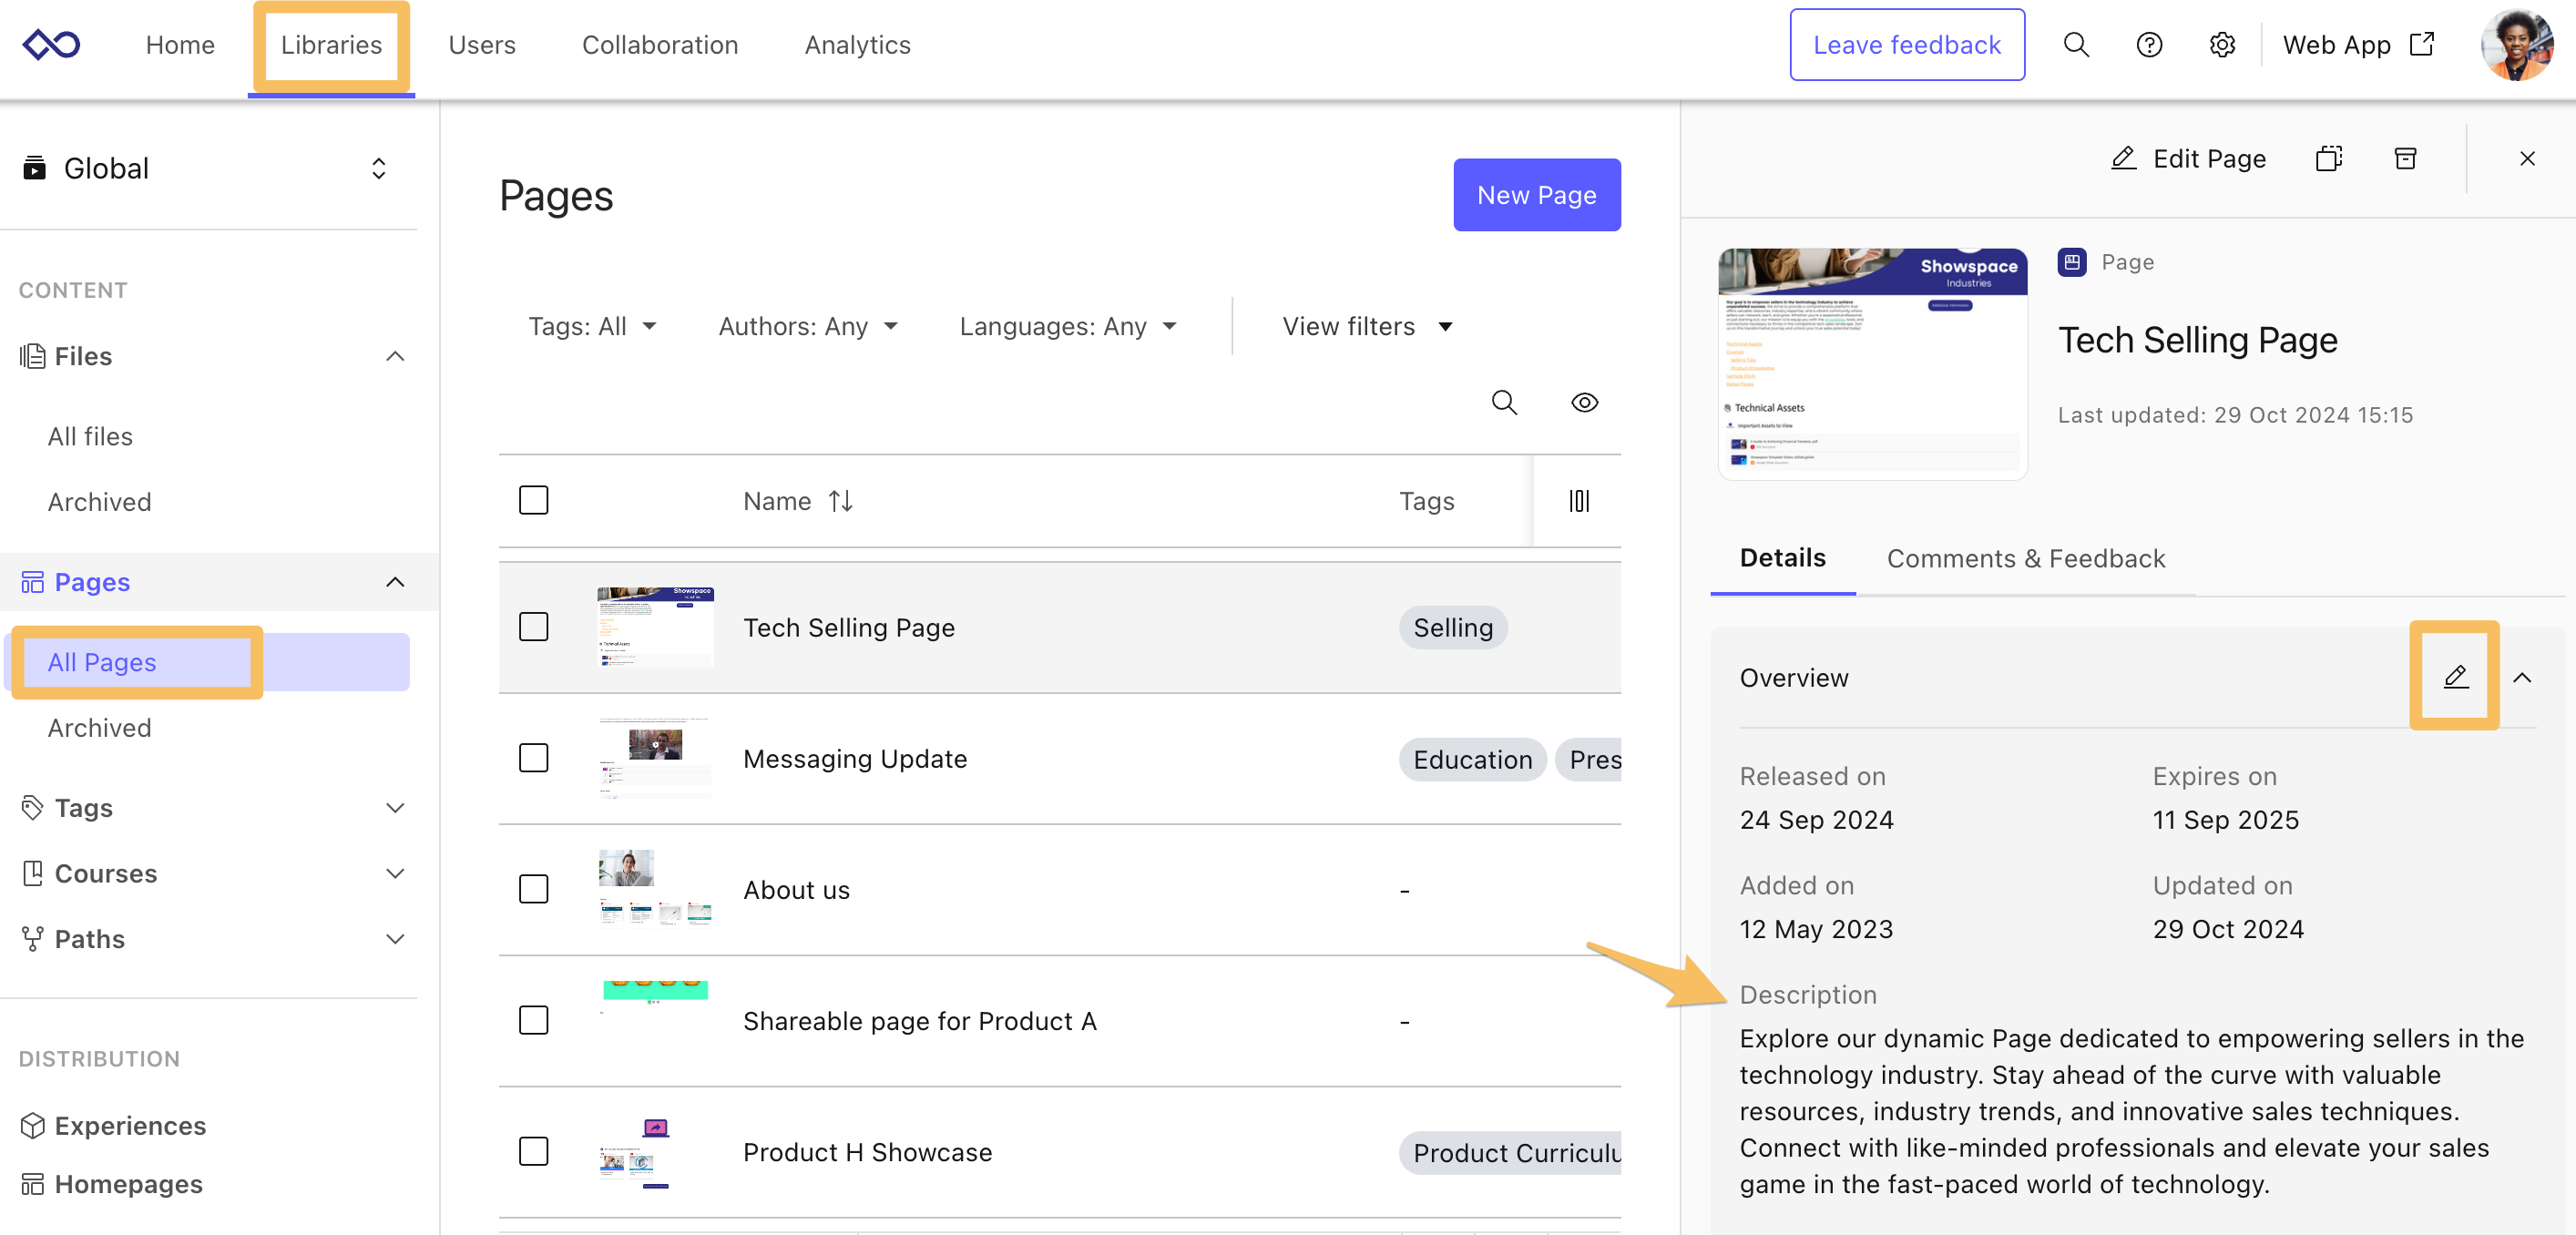This screenshot has width=2576, height=1235.
Task: Expand the Authors: Any filter
Action: click(808, 326)
